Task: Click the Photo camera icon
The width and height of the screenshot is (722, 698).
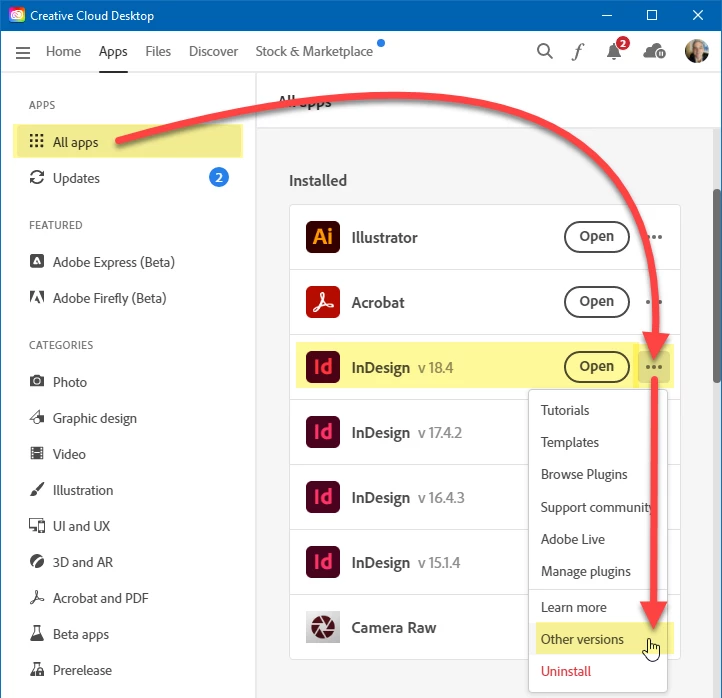Action: tap(37, 381)
